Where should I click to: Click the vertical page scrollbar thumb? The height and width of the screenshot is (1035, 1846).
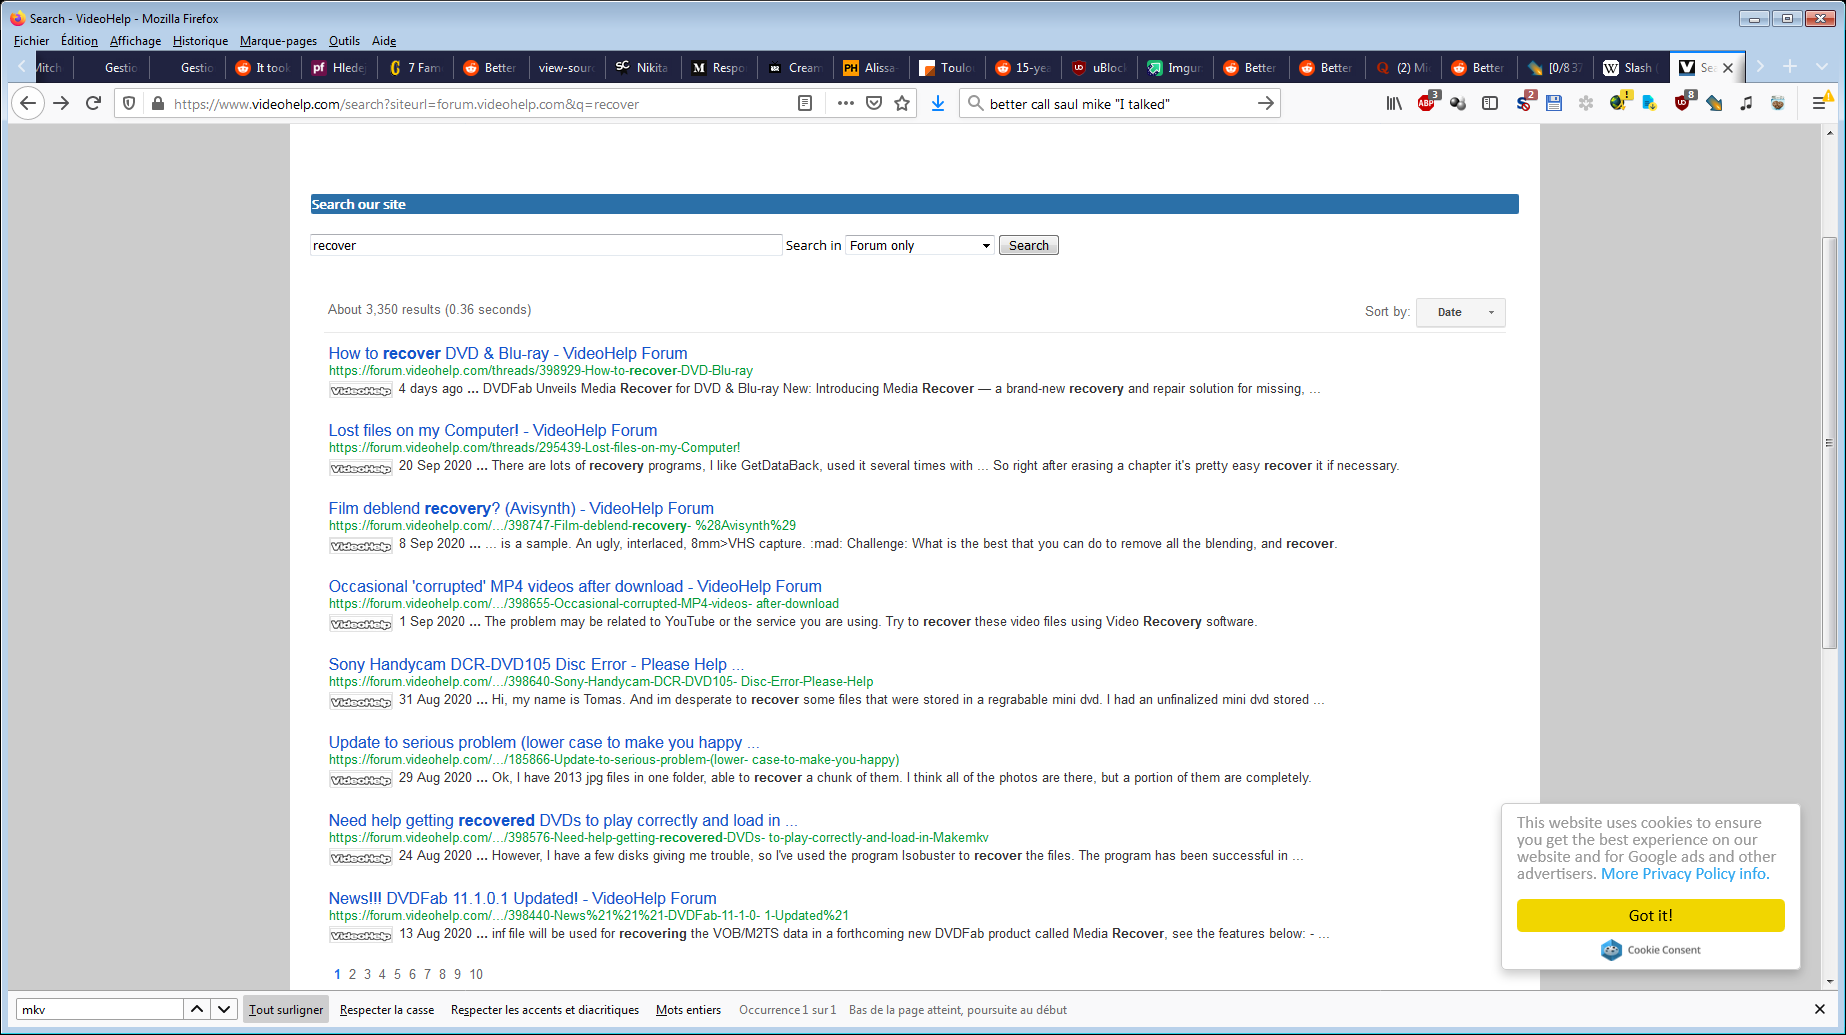click(x=1829, y=442)
